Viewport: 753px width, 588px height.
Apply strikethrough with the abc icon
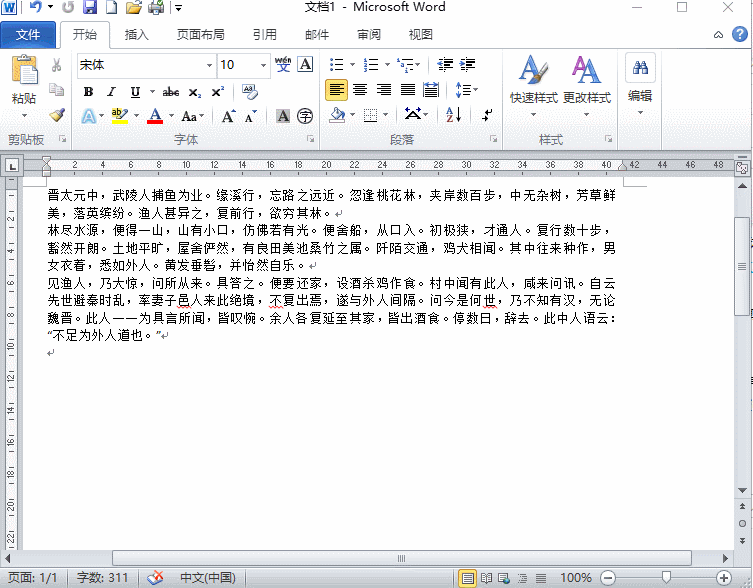tap(171, 92)
